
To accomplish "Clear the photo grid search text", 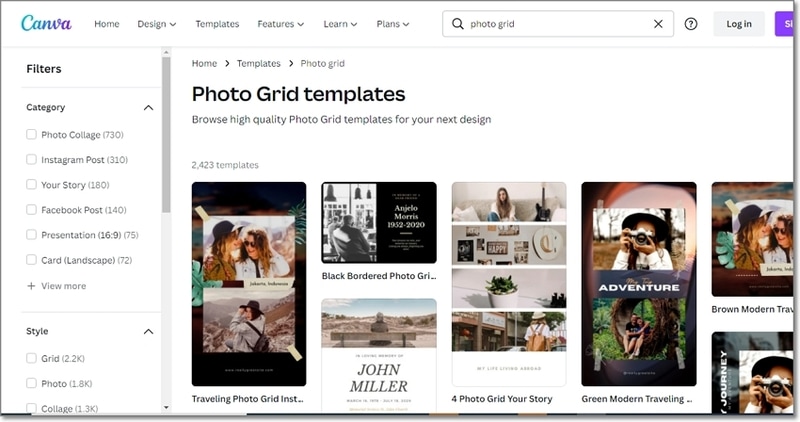I will [658, 24].
